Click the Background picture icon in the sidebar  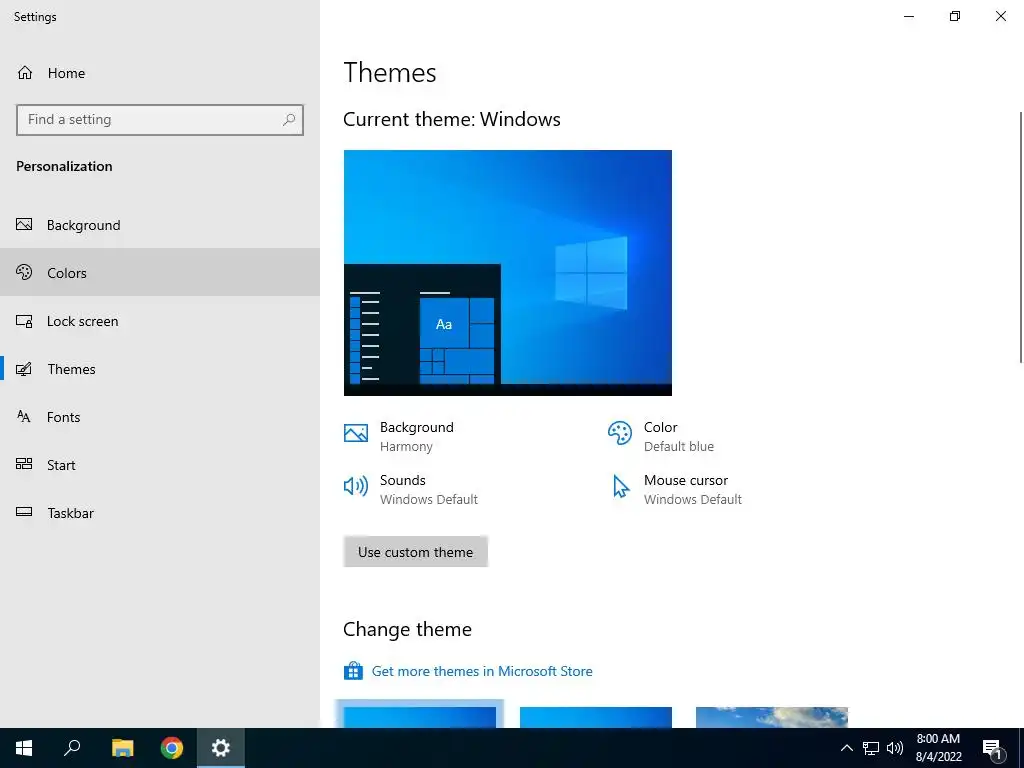(x=24, y=225)
